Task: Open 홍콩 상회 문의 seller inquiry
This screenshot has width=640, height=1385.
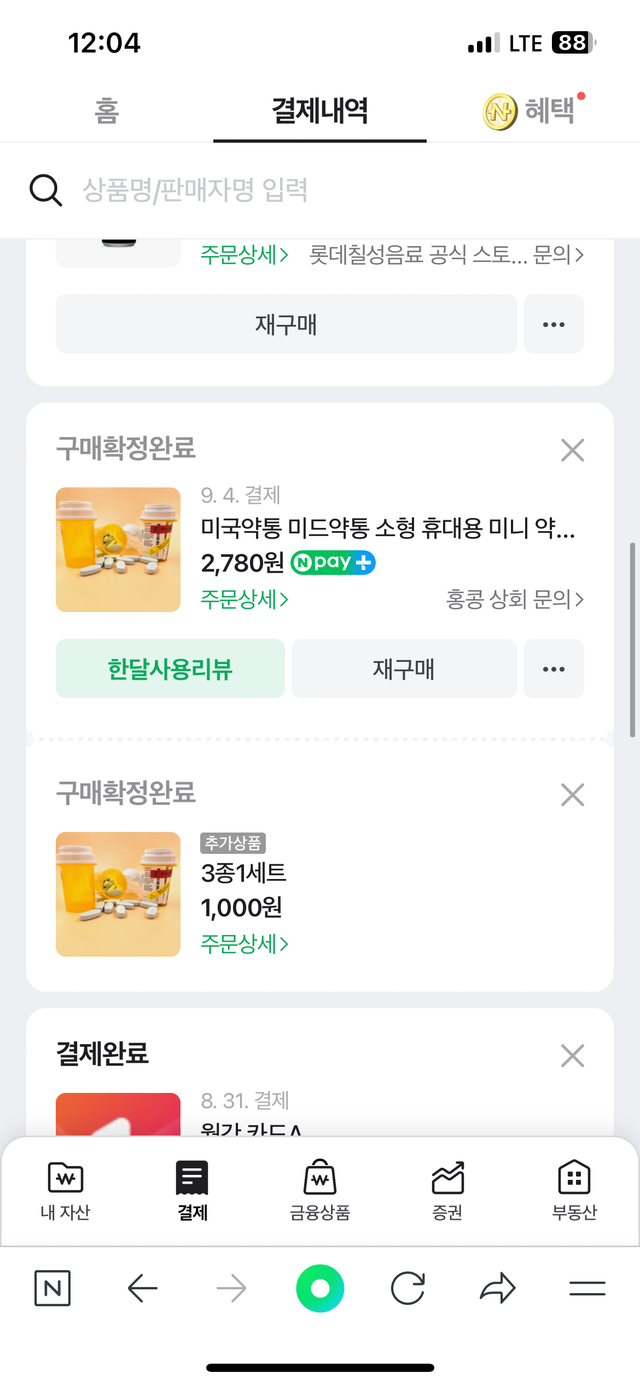Action: pyautogui.click(x=515, y=599)
